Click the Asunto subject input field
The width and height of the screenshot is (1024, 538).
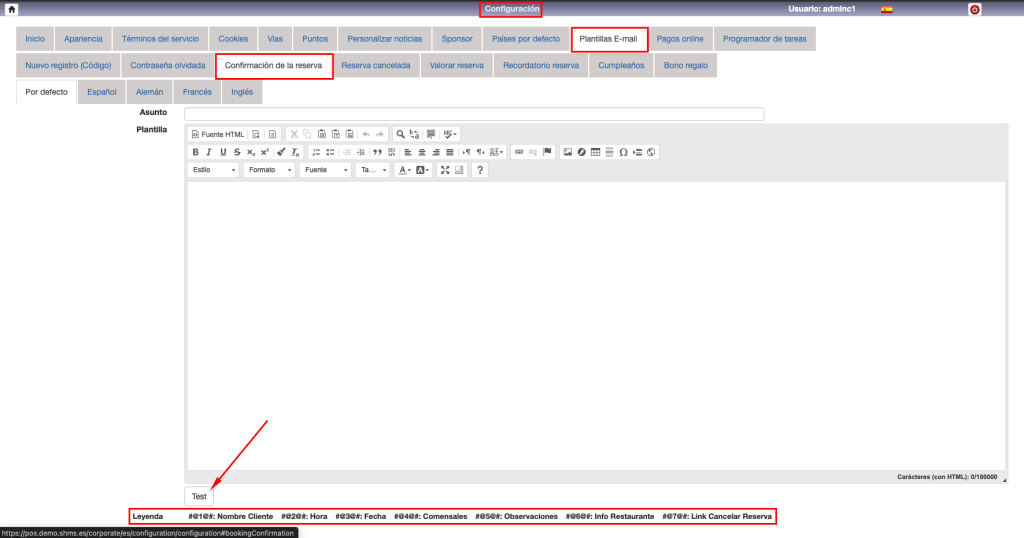coord(474,114)
